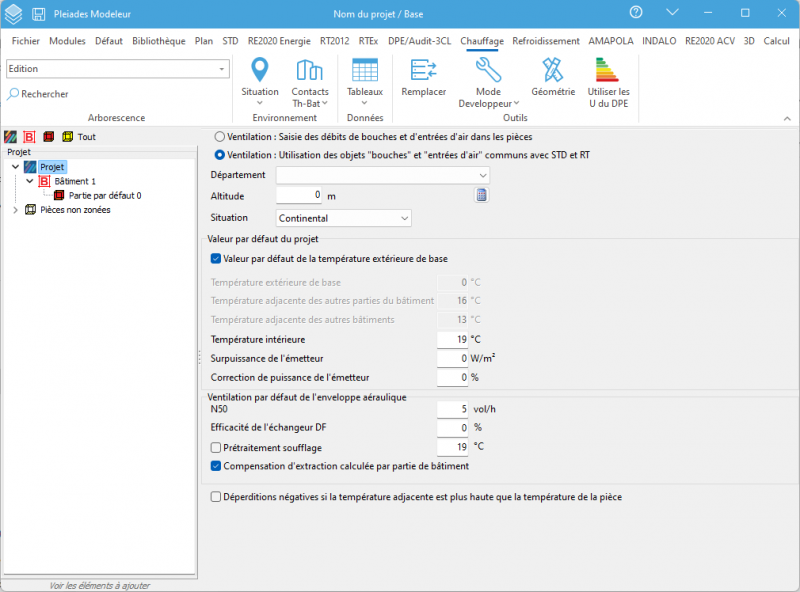
Task: Open the 3D tab
Action: [x=748, y=41]
